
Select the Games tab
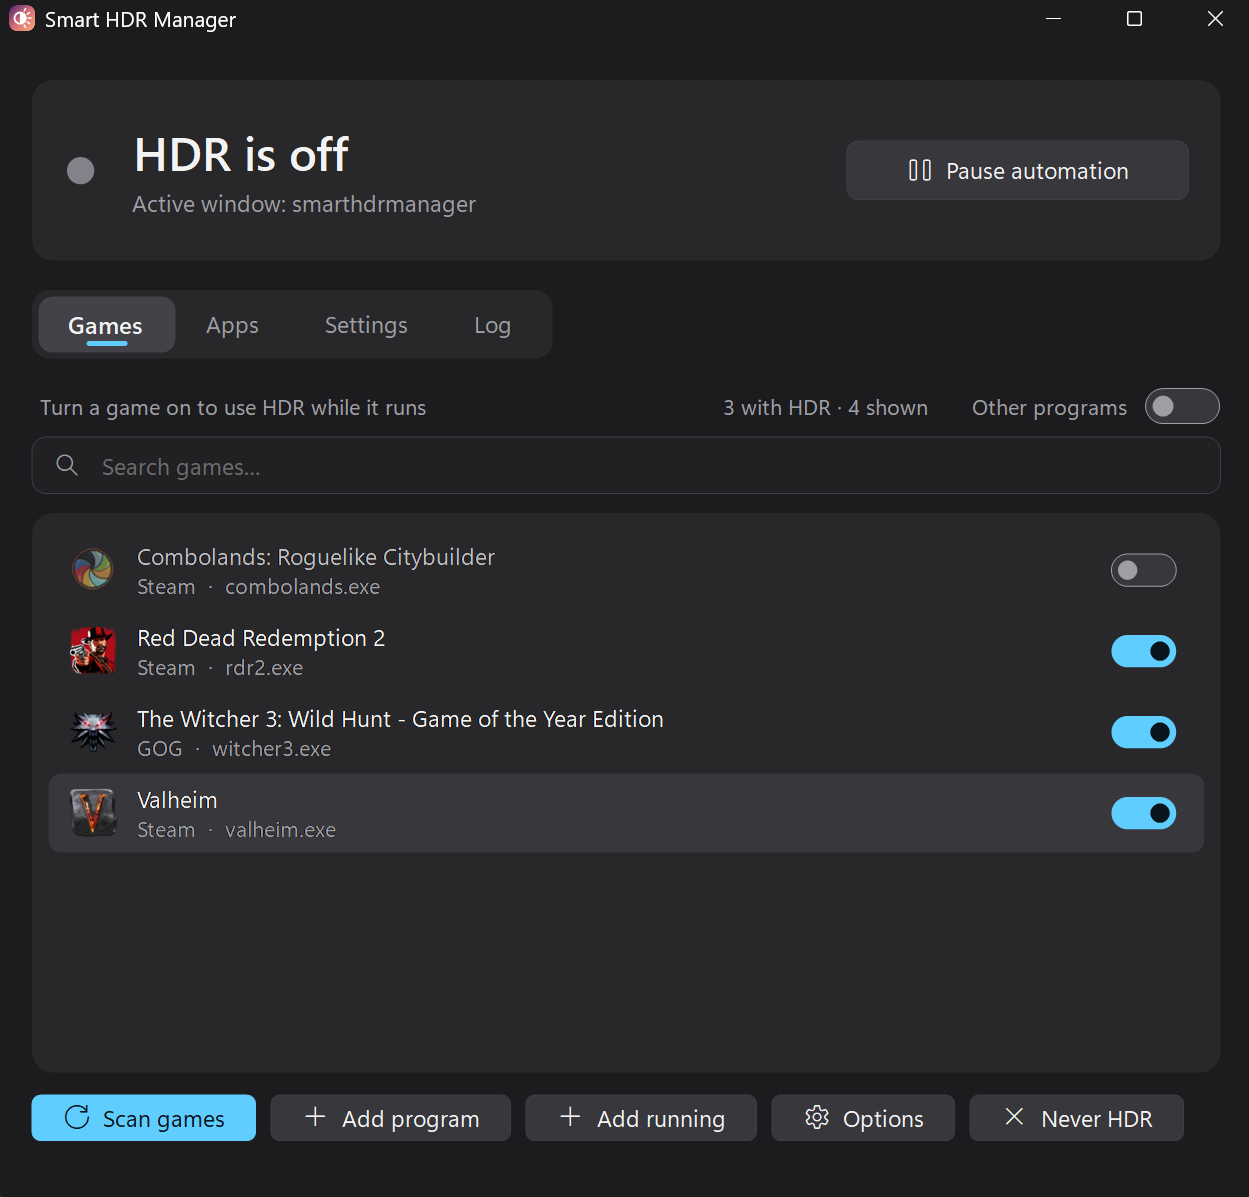106,325
